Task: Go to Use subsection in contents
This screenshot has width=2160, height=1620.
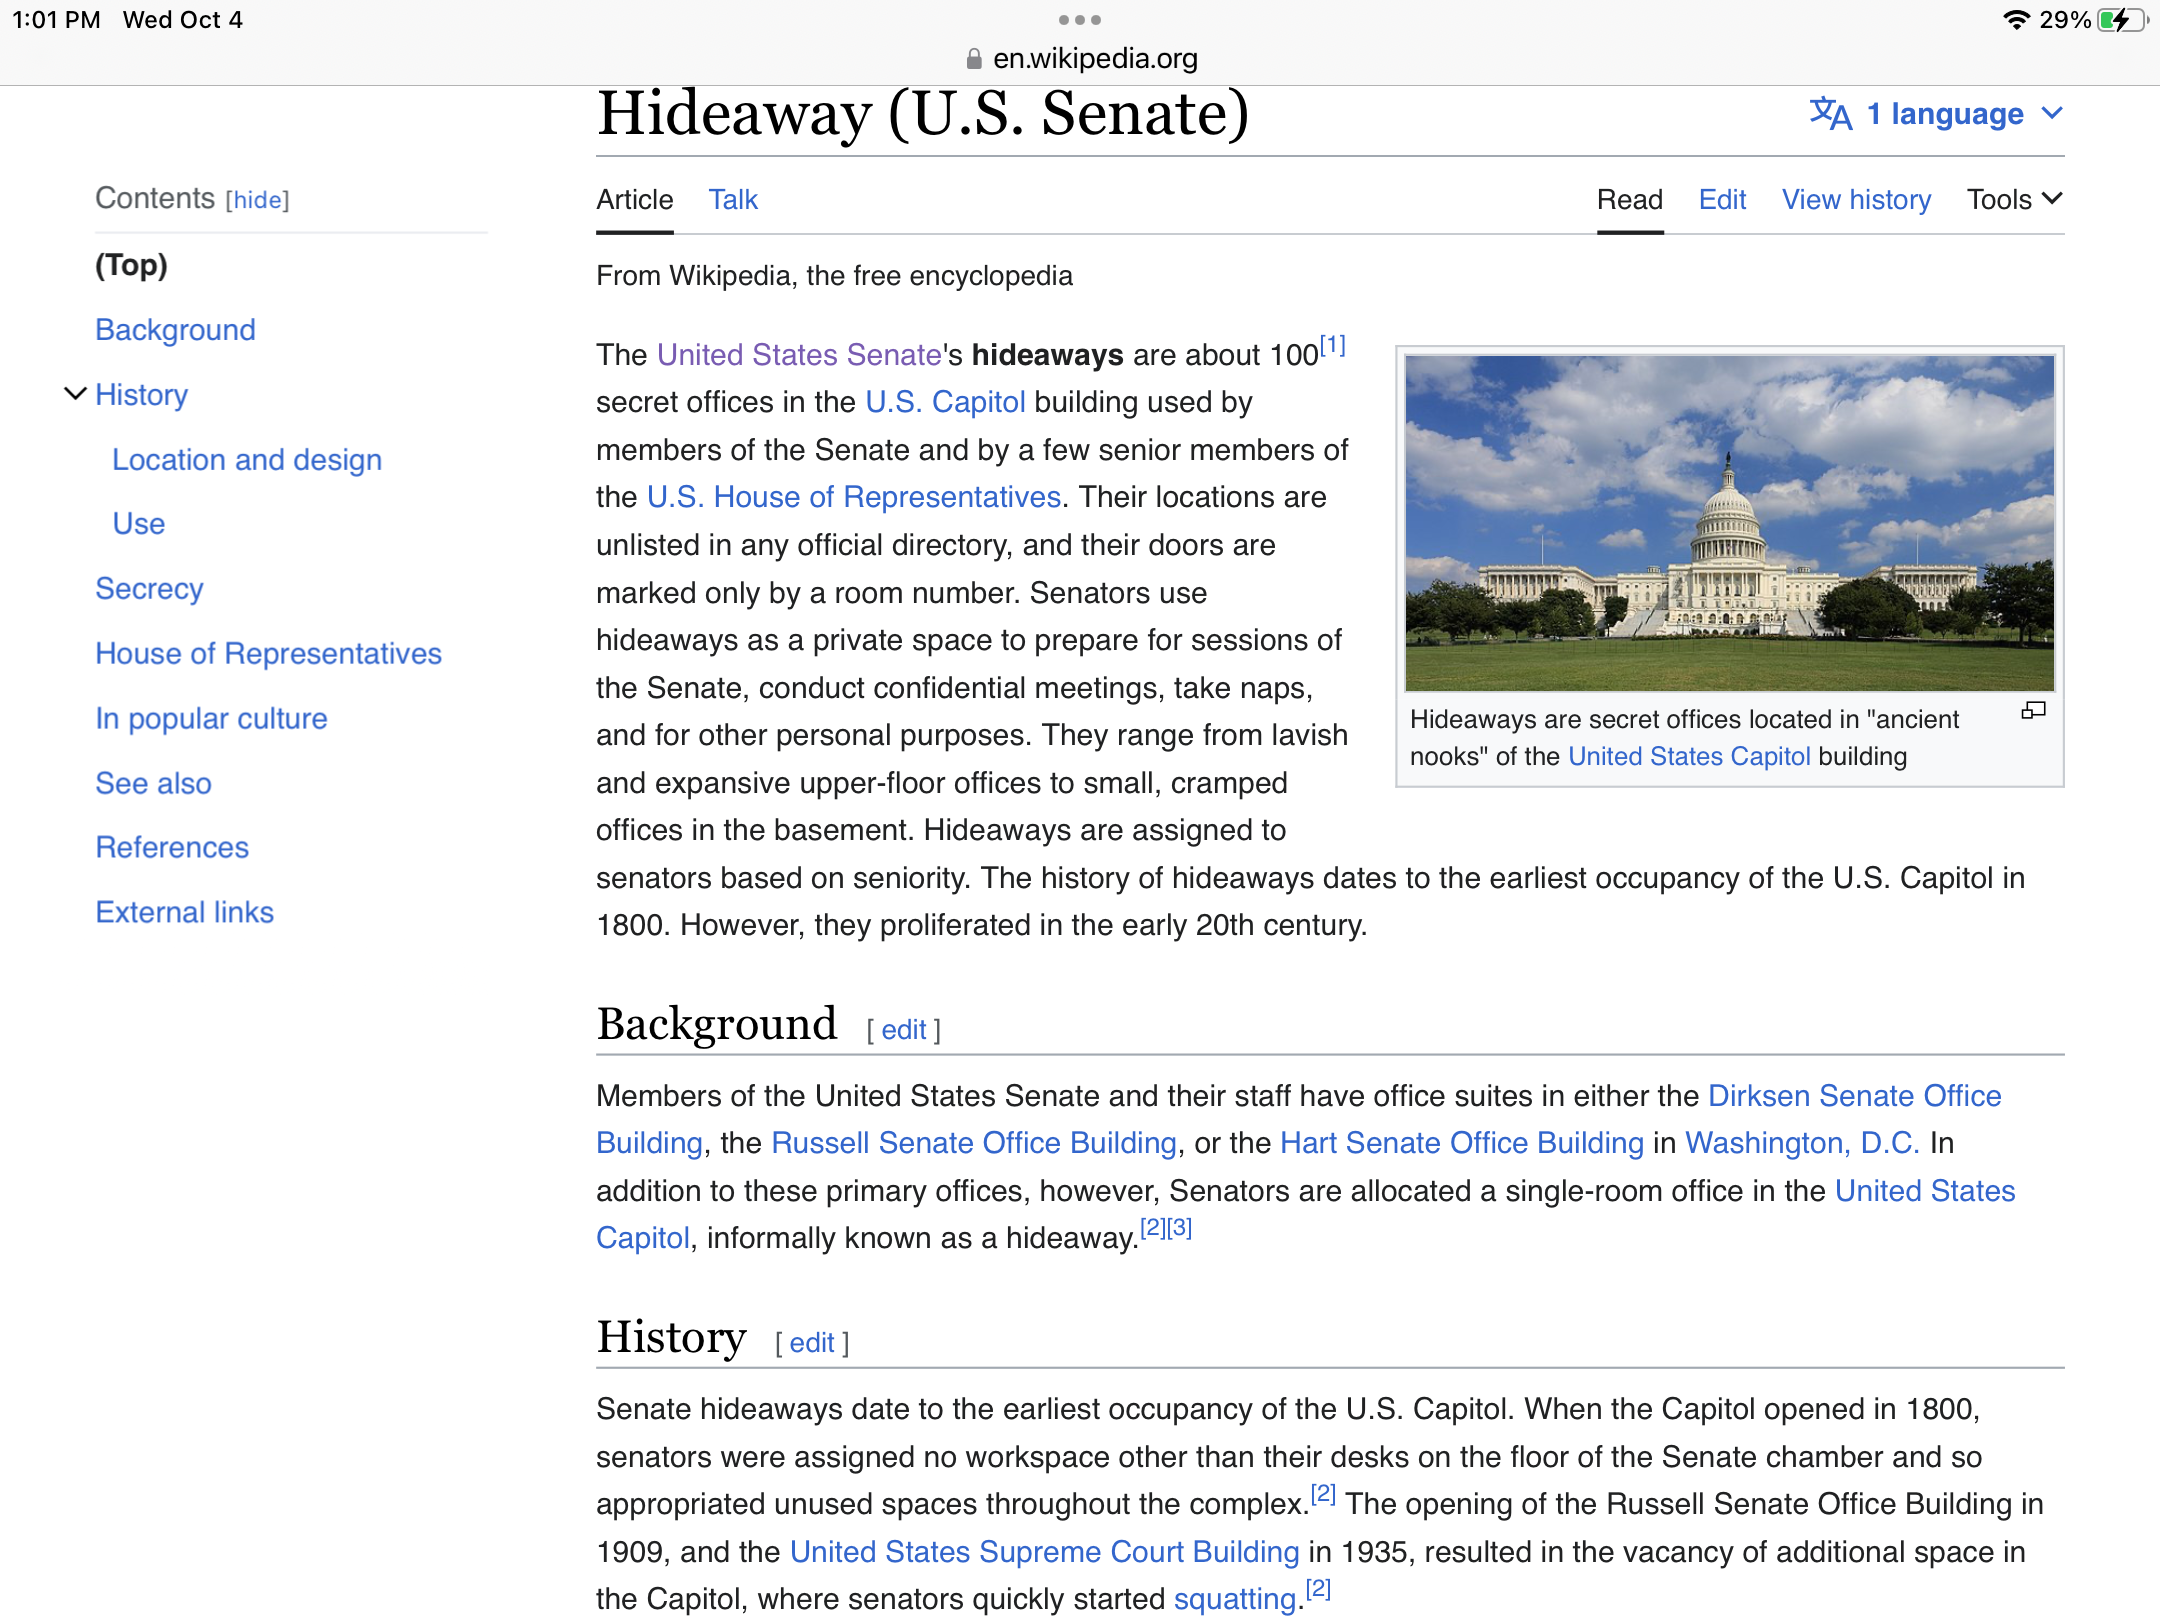Action: pyautogui.click(x=138, y=524)
